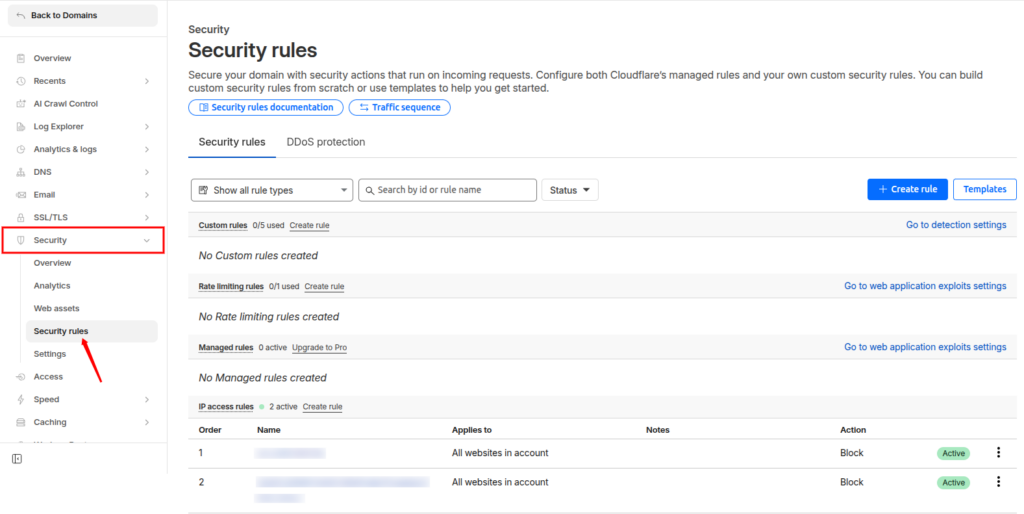Click Go to detection settings link

pyautogui.click(x=956, y=225)
